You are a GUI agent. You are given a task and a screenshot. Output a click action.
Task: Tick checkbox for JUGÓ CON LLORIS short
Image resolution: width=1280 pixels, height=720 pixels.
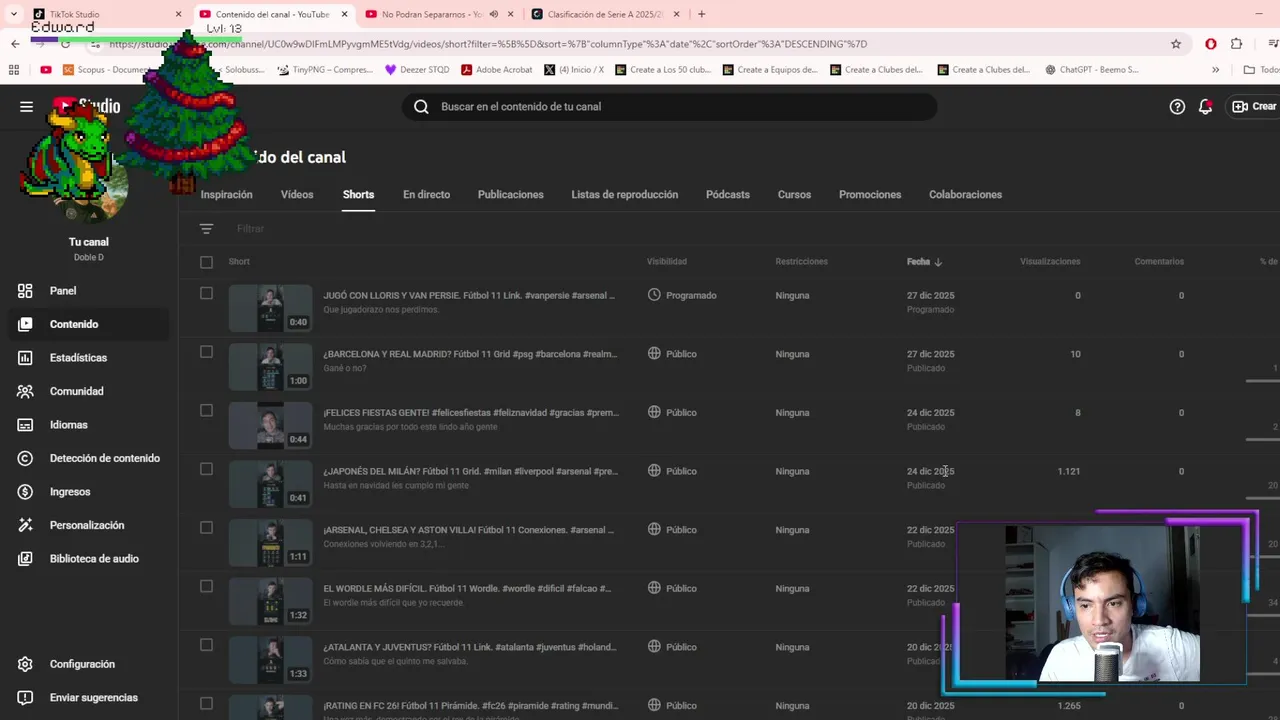click(206, 293)
